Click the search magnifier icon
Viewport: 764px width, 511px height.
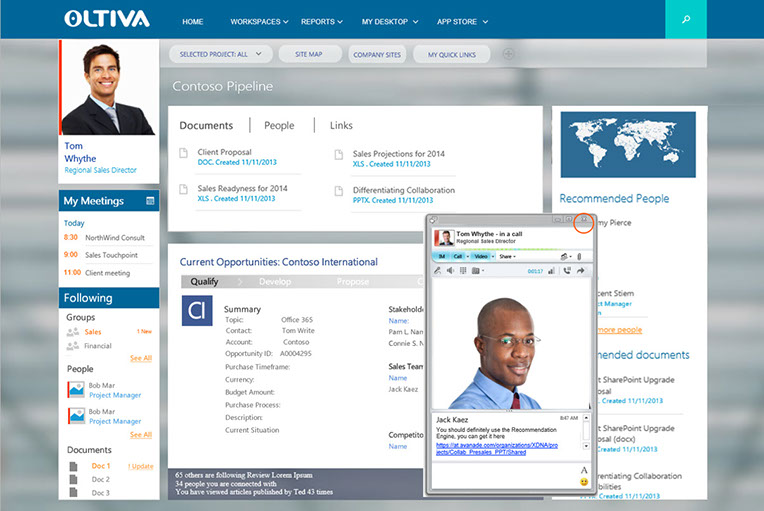(685, 19)
